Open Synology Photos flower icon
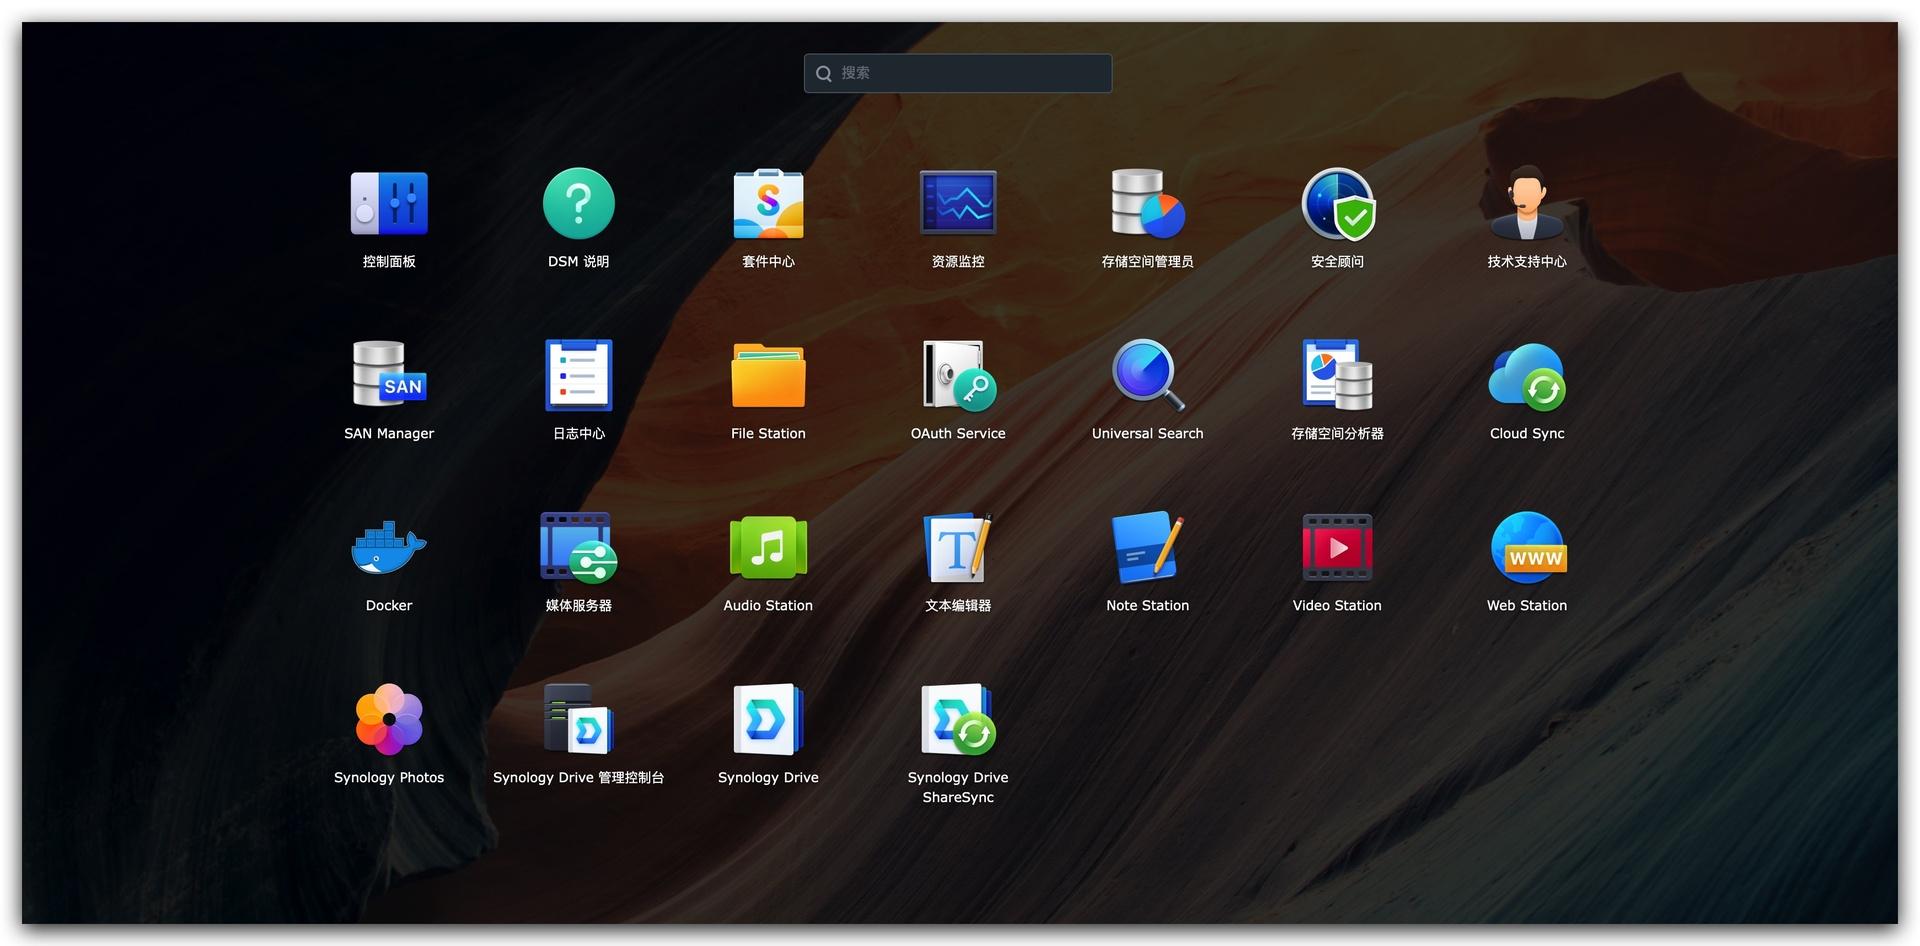 point(389,719)
